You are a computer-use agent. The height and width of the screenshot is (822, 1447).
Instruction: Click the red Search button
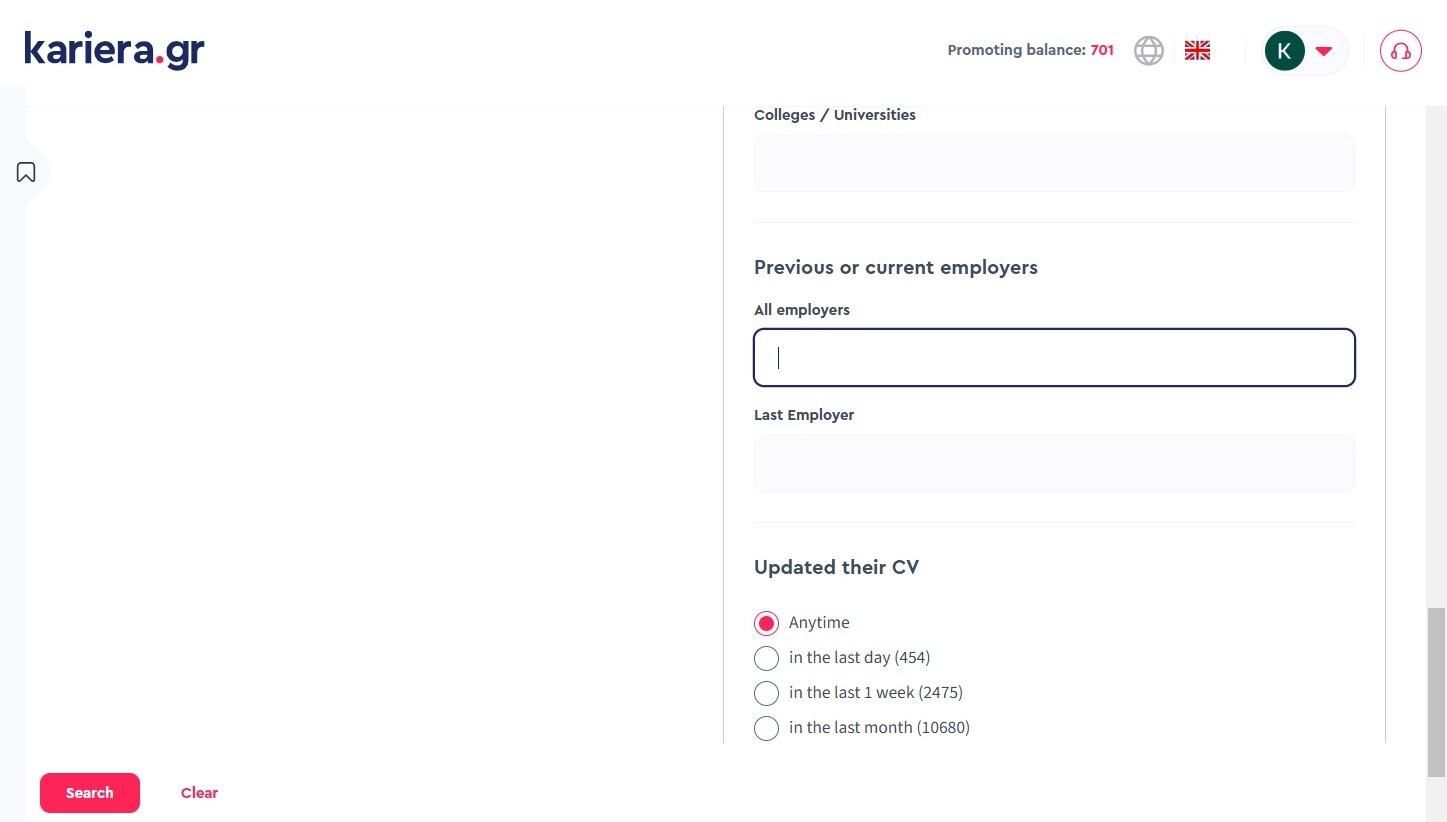click(89, 793)
